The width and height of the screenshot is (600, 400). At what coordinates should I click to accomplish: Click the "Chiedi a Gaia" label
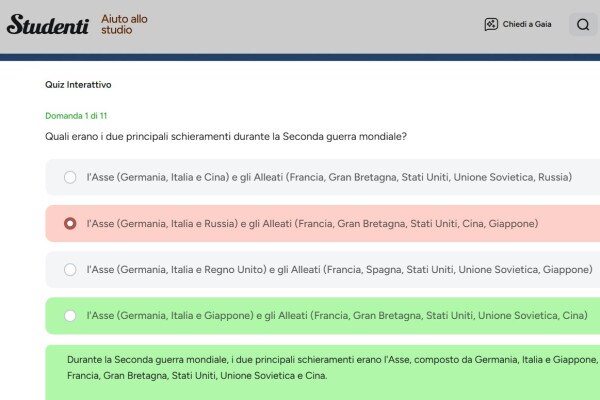527,25
